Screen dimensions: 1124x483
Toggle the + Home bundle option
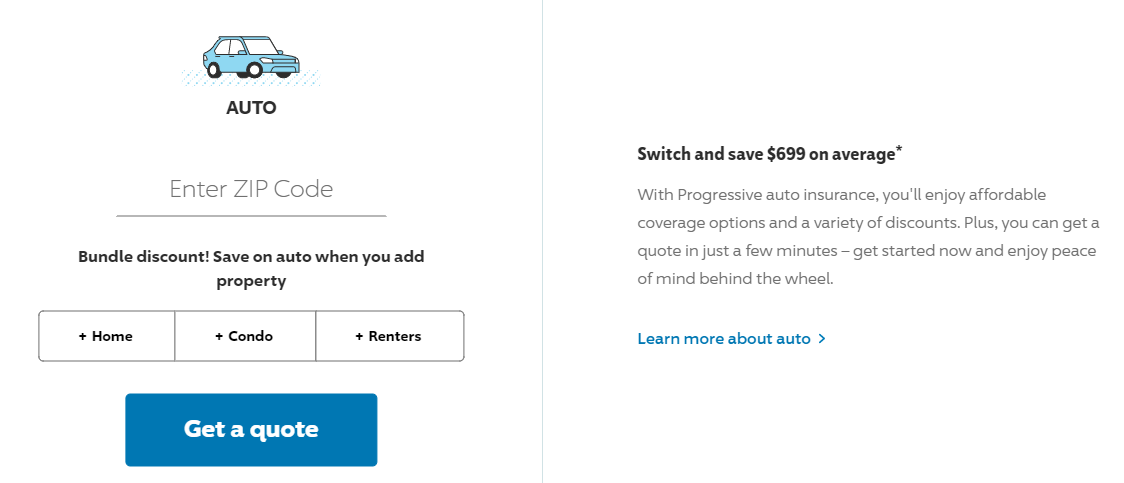[107, 336]
